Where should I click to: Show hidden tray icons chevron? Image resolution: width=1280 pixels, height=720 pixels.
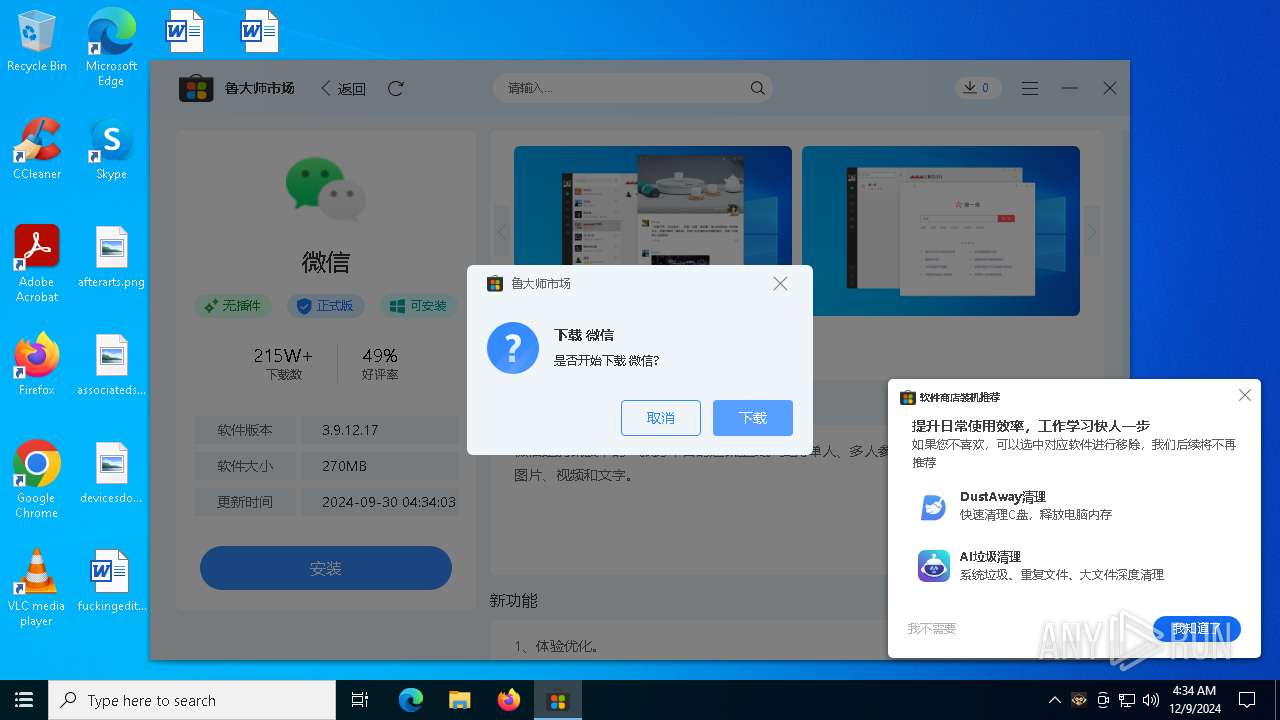(1054, 700)
